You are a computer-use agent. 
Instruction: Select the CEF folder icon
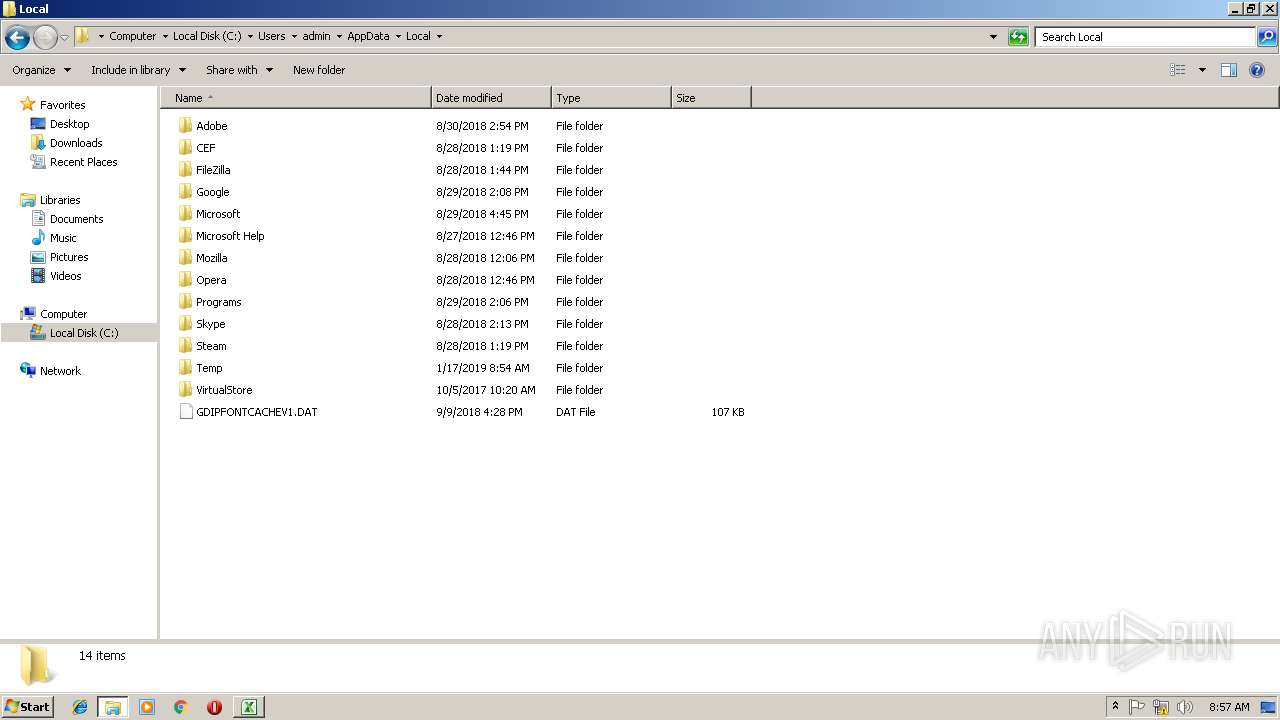185,148
